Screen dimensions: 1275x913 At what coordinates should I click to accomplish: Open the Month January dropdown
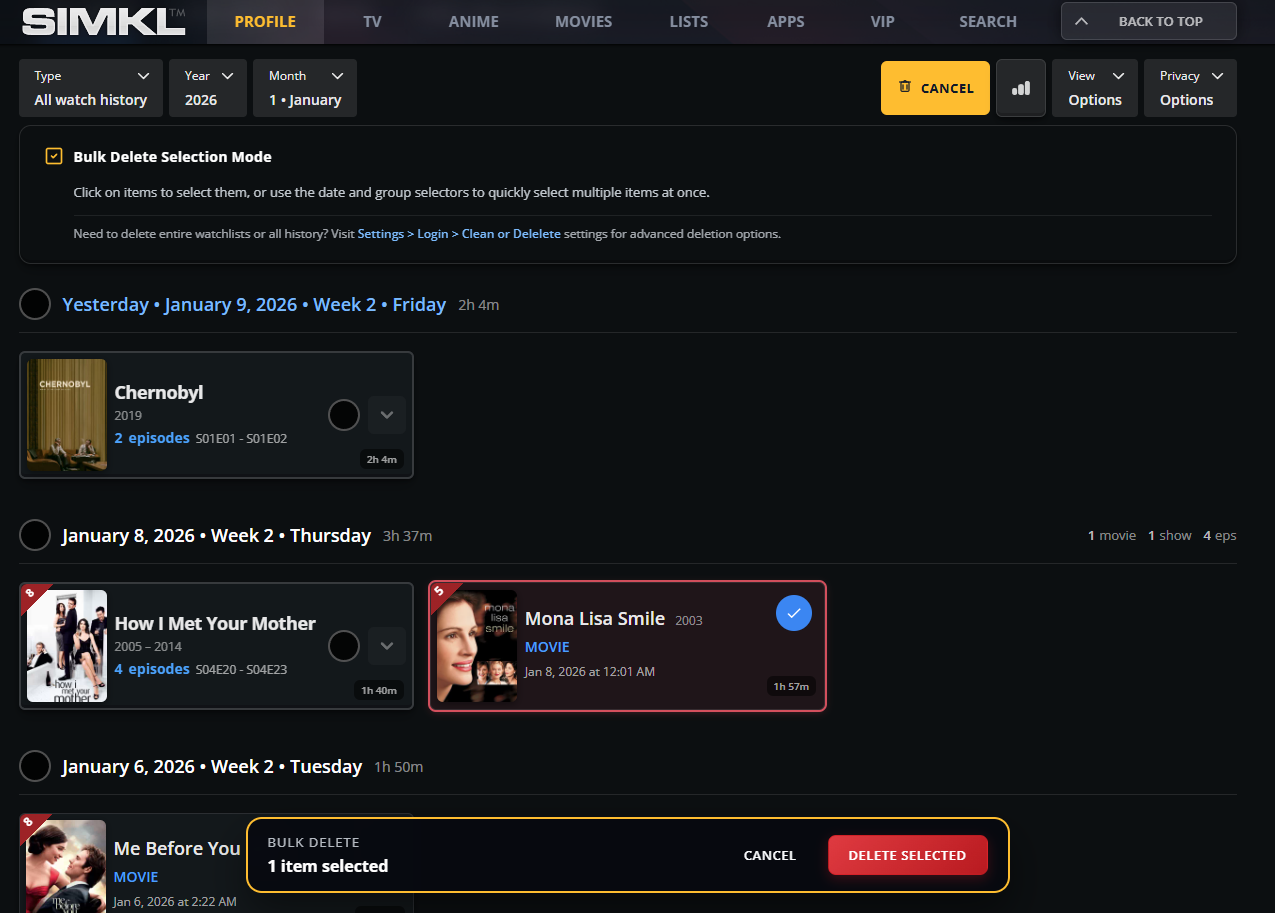[x=305, y=88]
